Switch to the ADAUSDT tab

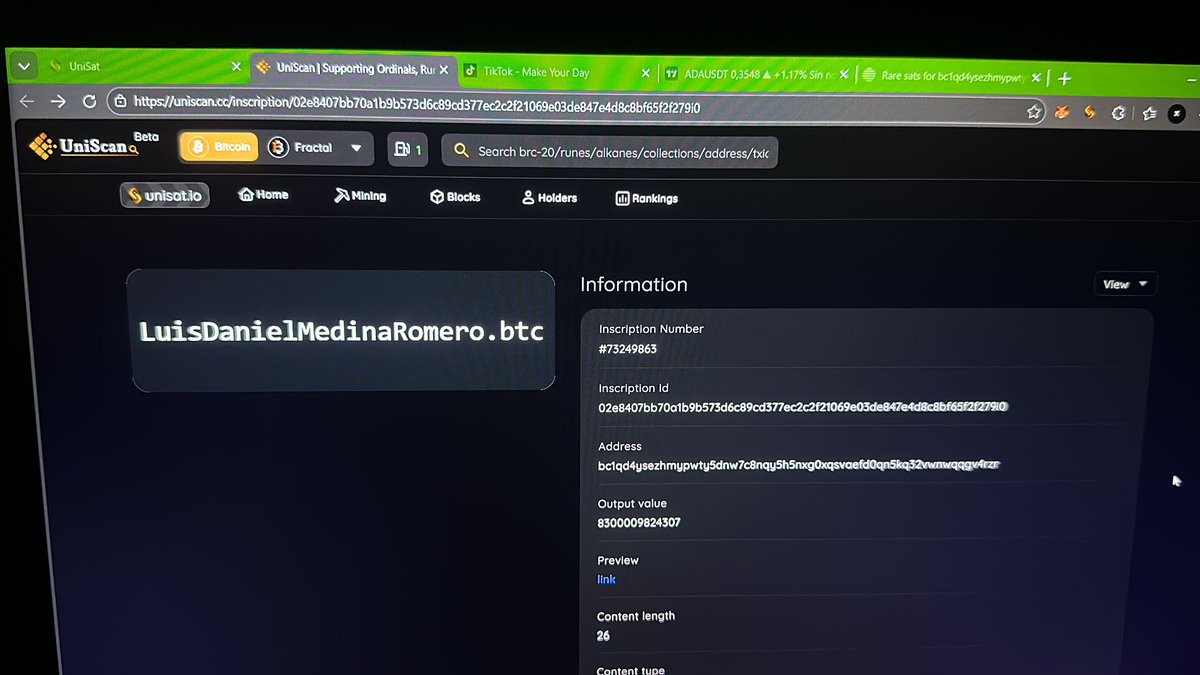point(756,74)
